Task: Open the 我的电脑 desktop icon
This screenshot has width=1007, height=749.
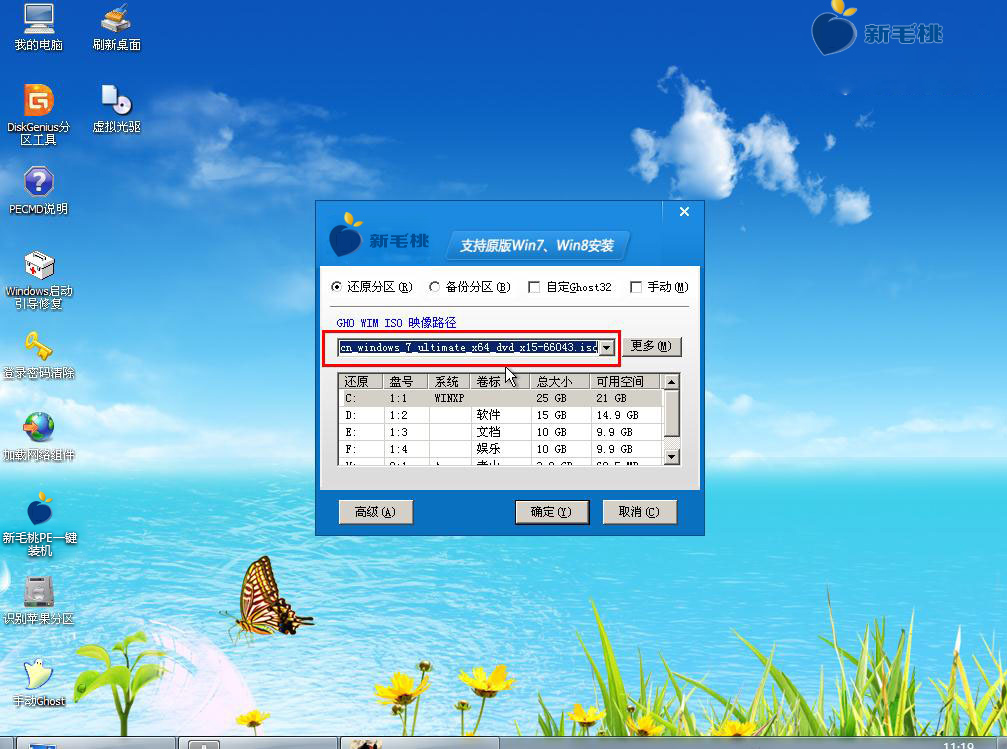Action: pyautogui.click(x=39, y=27)
